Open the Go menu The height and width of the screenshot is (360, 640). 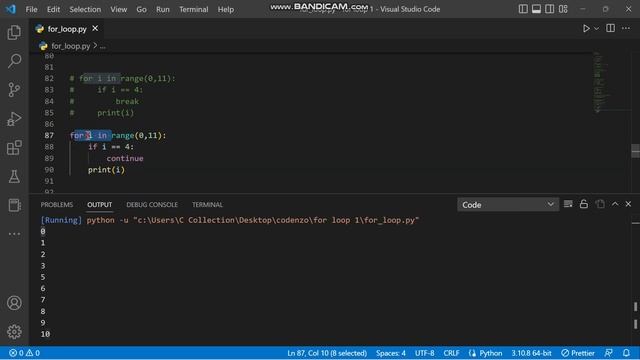[x=141, y=9]
